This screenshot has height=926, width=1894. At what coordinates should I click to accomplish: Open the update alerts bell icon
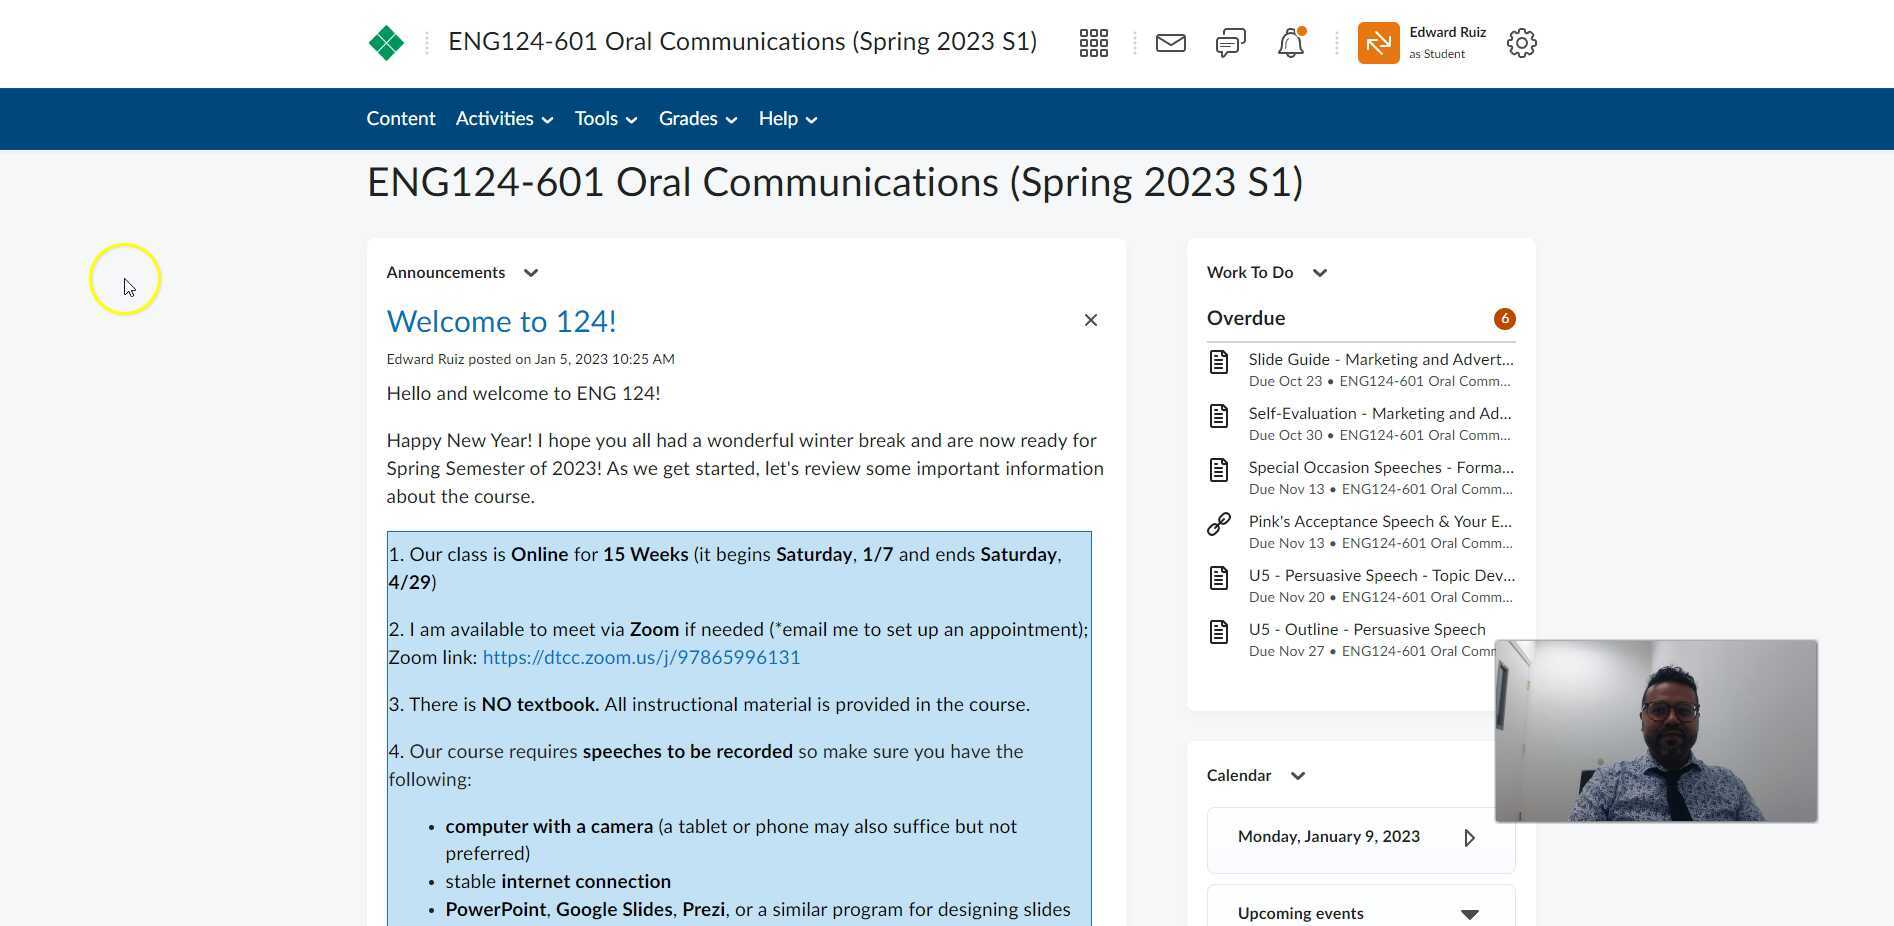coord(1290,43)
